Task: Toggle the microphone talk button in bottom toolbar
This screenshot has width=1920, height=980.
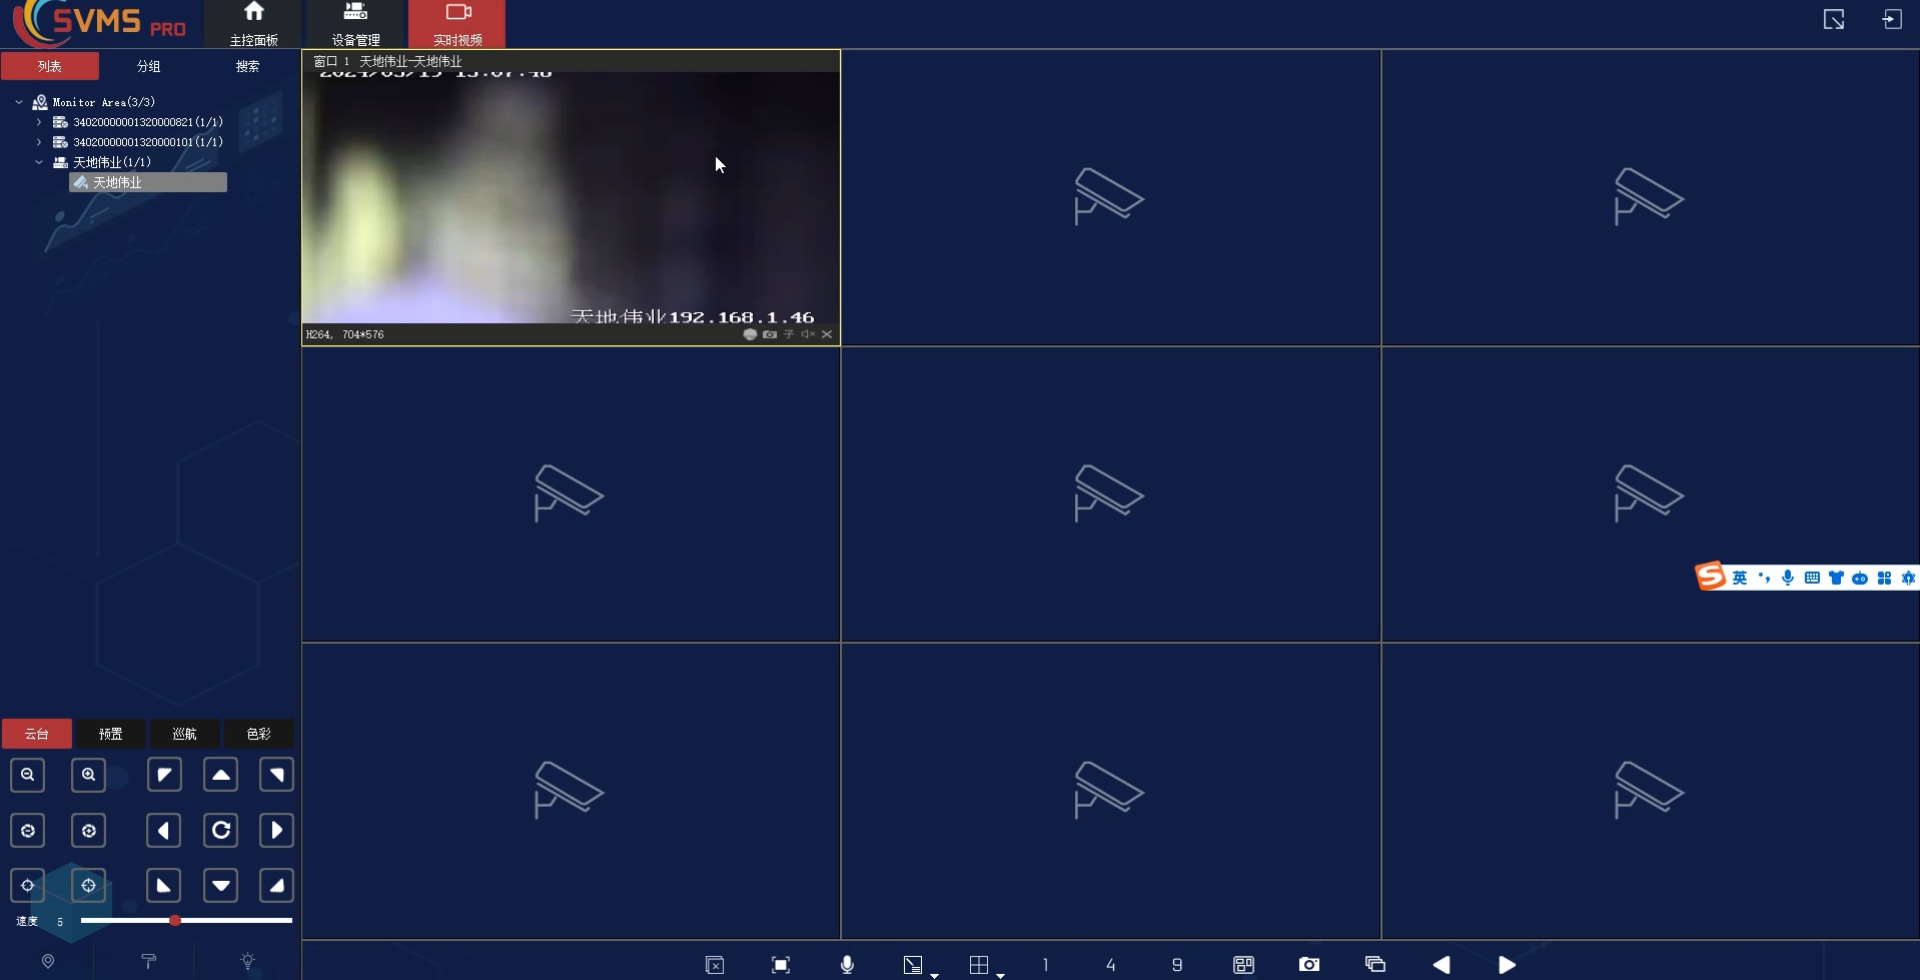Action: 847,965
